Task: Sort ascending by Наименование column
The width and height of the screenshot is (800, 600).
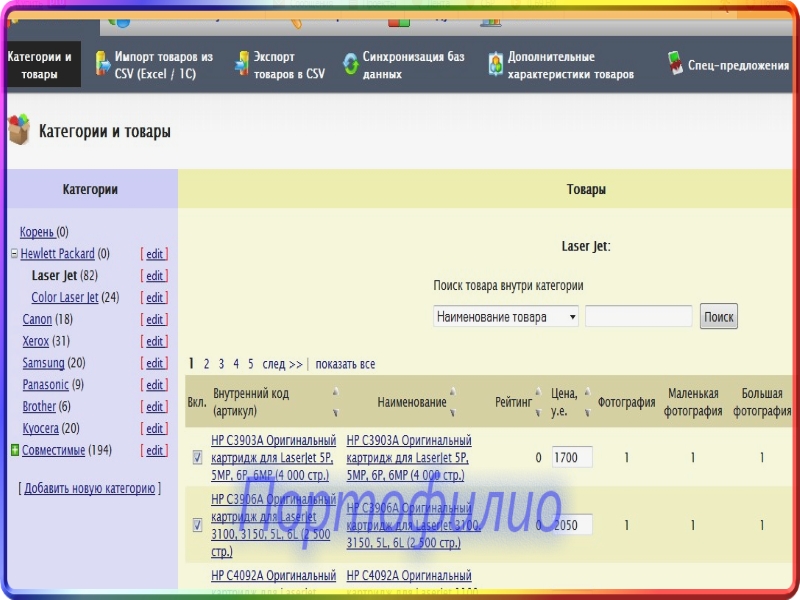Action: [x=452, y=391]
